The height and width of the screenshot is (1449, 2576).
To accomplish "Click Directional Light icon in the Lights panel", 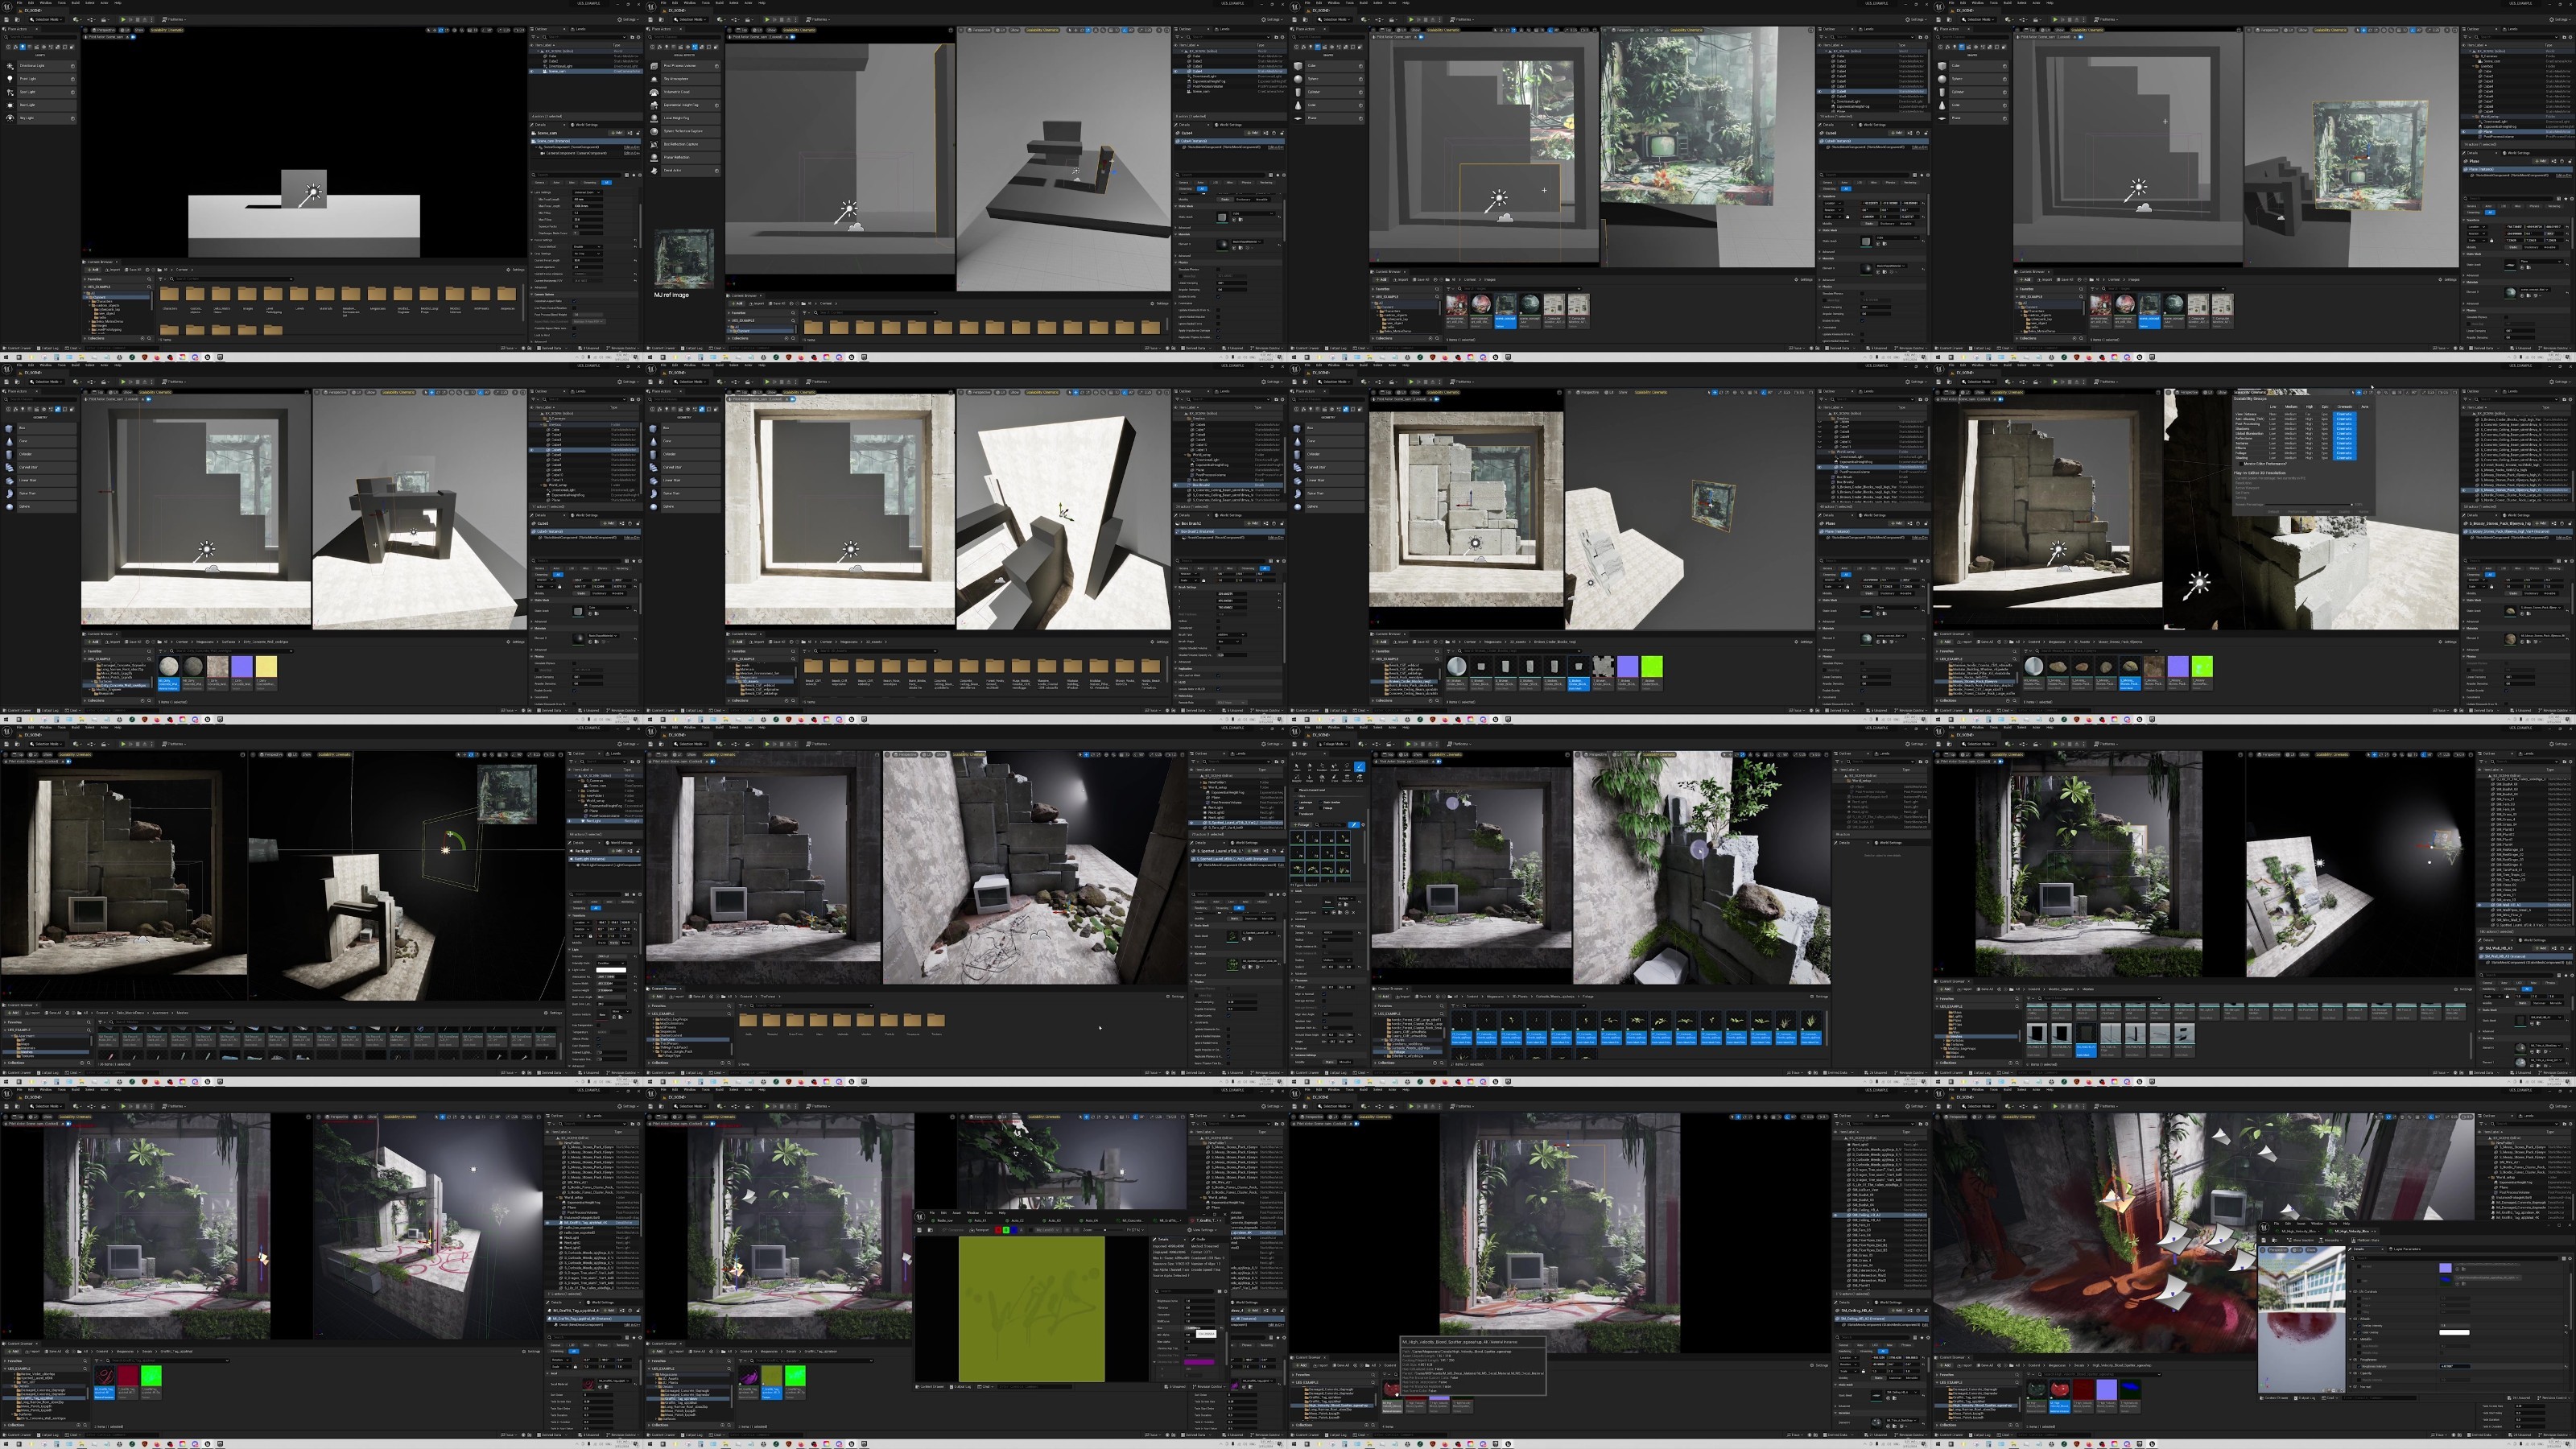I will (10, 66).
